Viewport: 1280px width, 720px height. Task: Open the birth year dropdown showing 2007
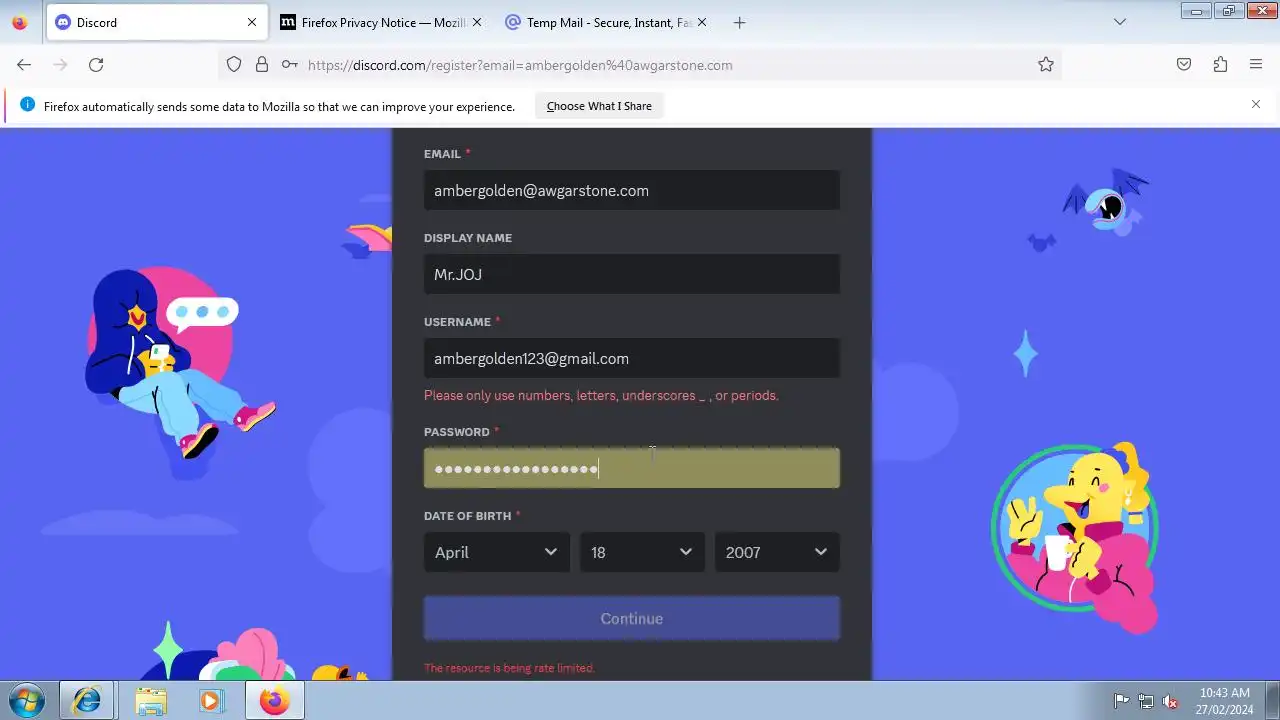click(x=777, y=552)
